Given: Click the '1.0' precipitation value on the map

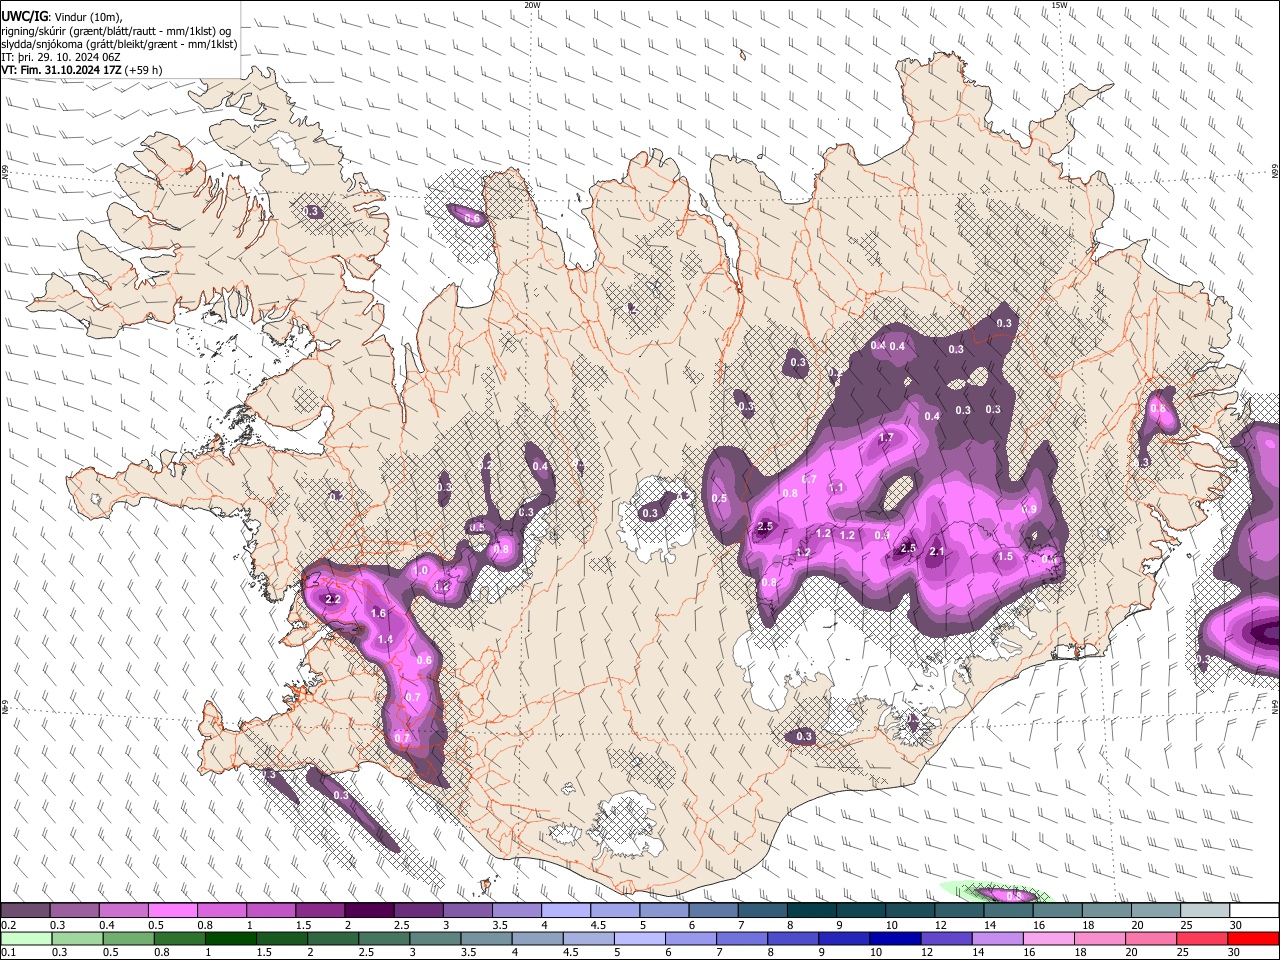Looking at the screenshot, I should click(421, 570).
